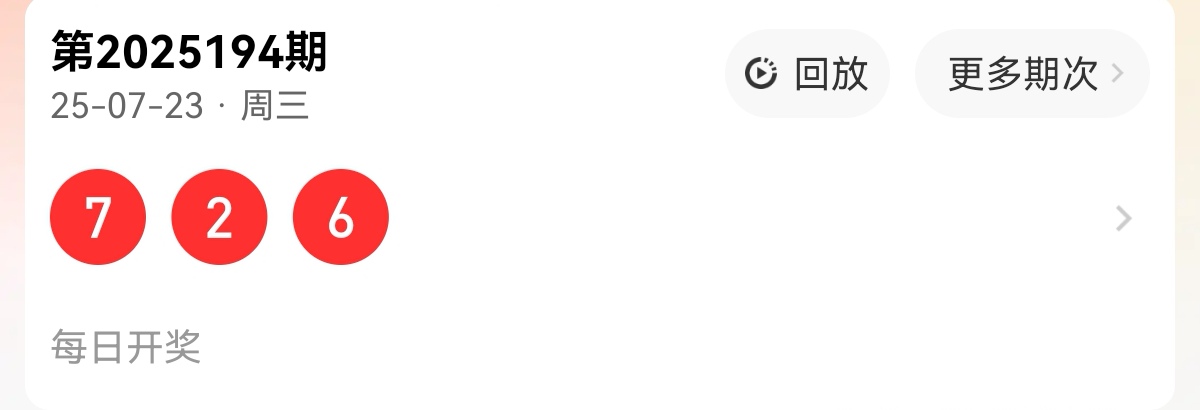The height and width of the screenshot is (410, 1200).
Task: Tap the 回放 text label
Action: click(x=831, y=74)
